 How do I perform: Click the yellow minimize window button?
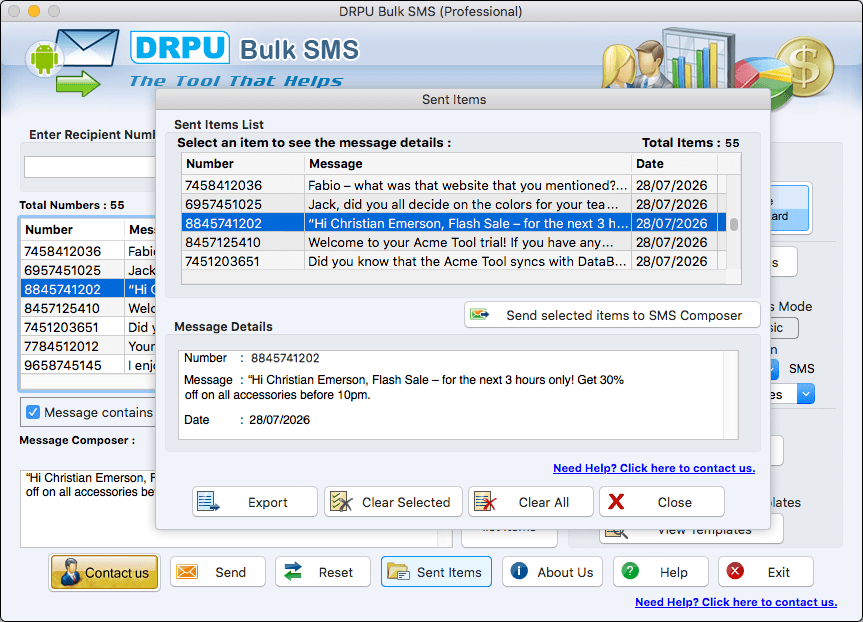[34, 10]
